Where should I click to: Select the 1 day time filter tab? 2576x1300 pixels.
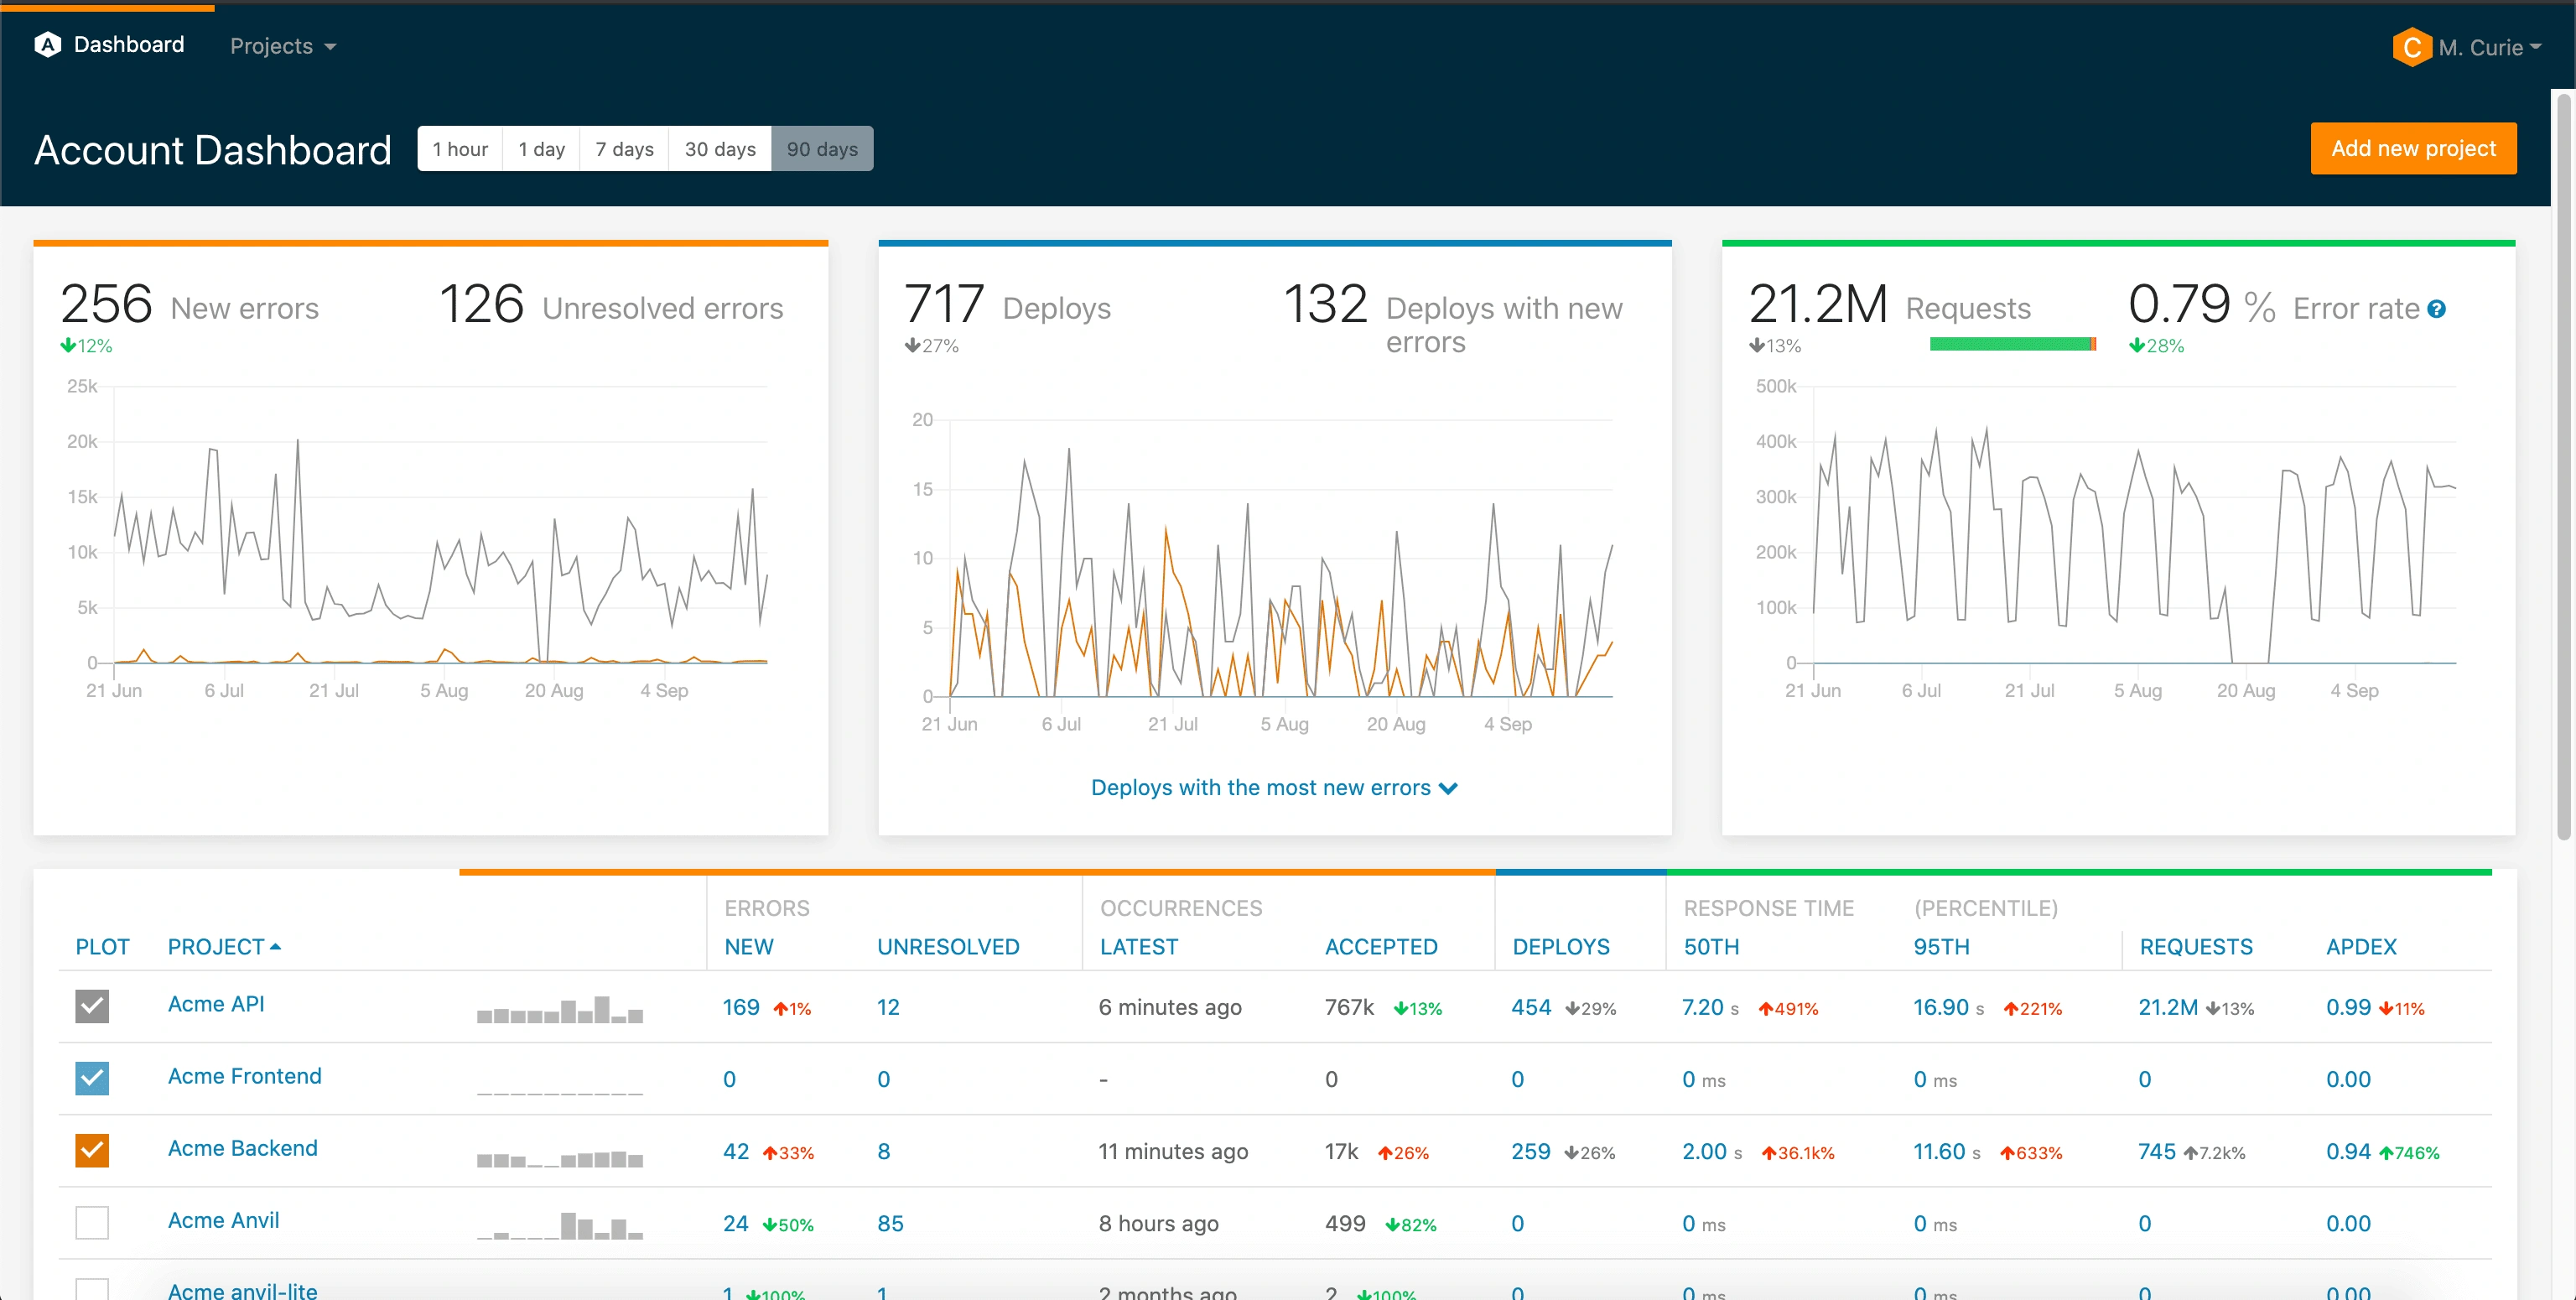(542, 148)
